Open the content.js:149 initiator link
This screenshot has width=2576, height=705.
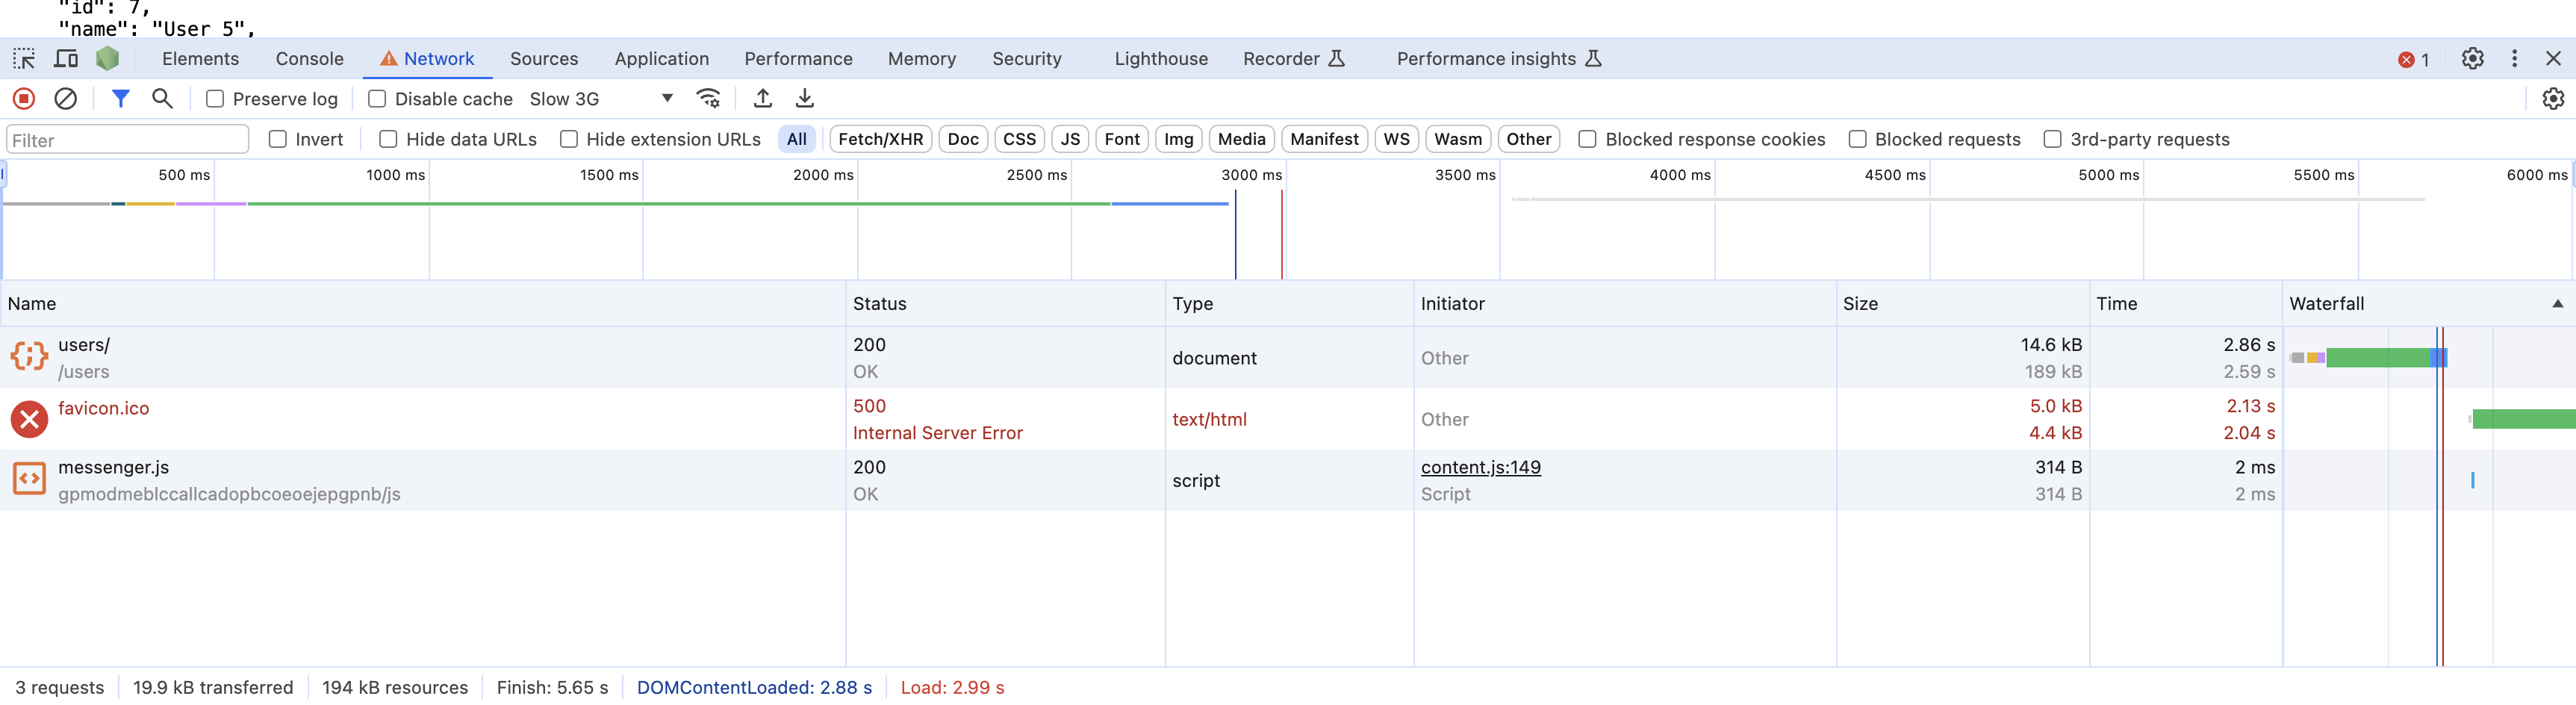click(1480, 467)
